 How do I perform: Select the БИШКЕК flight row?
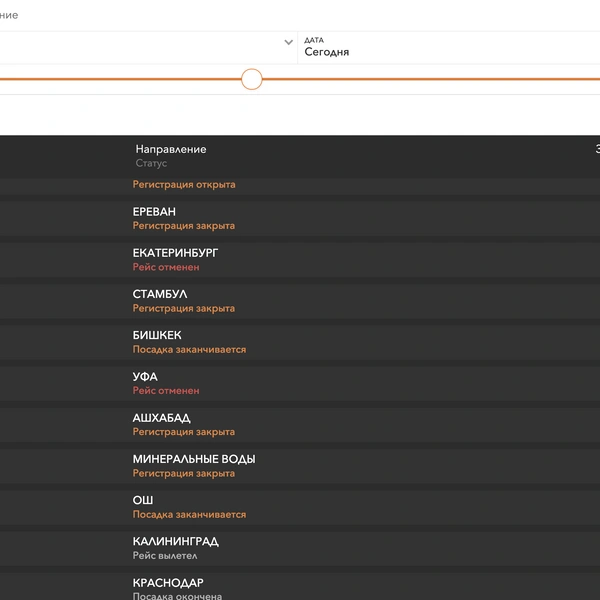[300, 342]
